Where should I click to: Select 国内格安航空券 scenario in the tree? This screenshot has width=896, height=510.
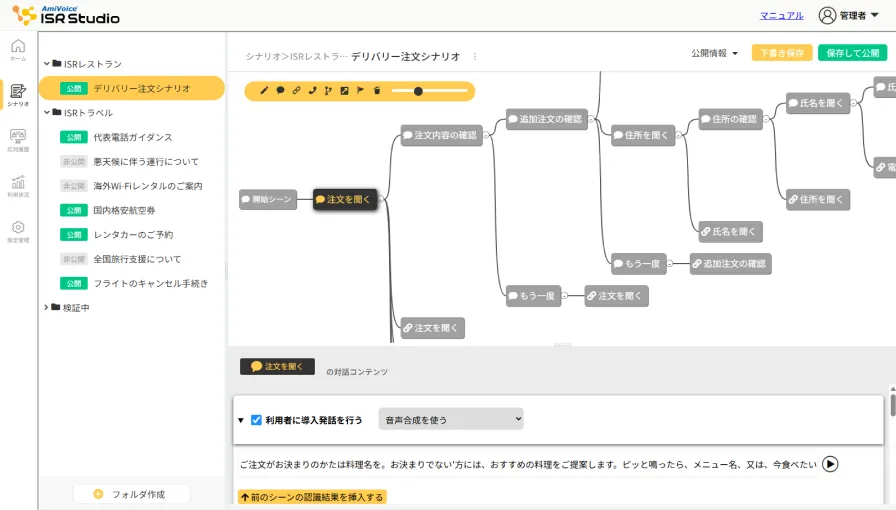click(124, 210)
